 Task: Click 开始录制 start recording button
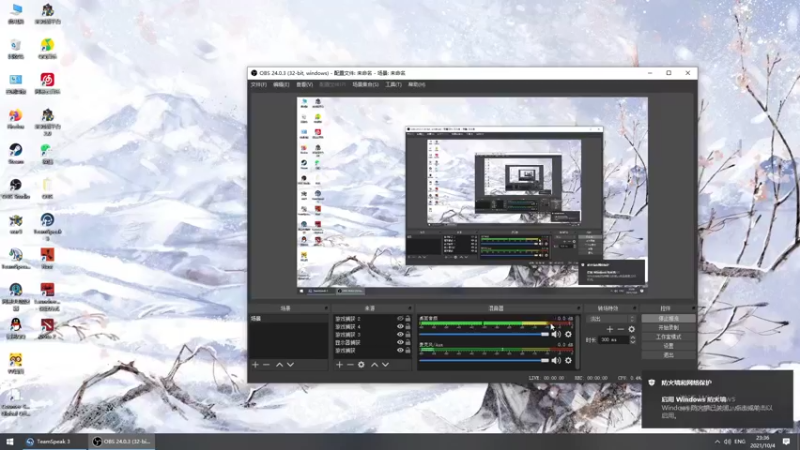pos(668,328)
